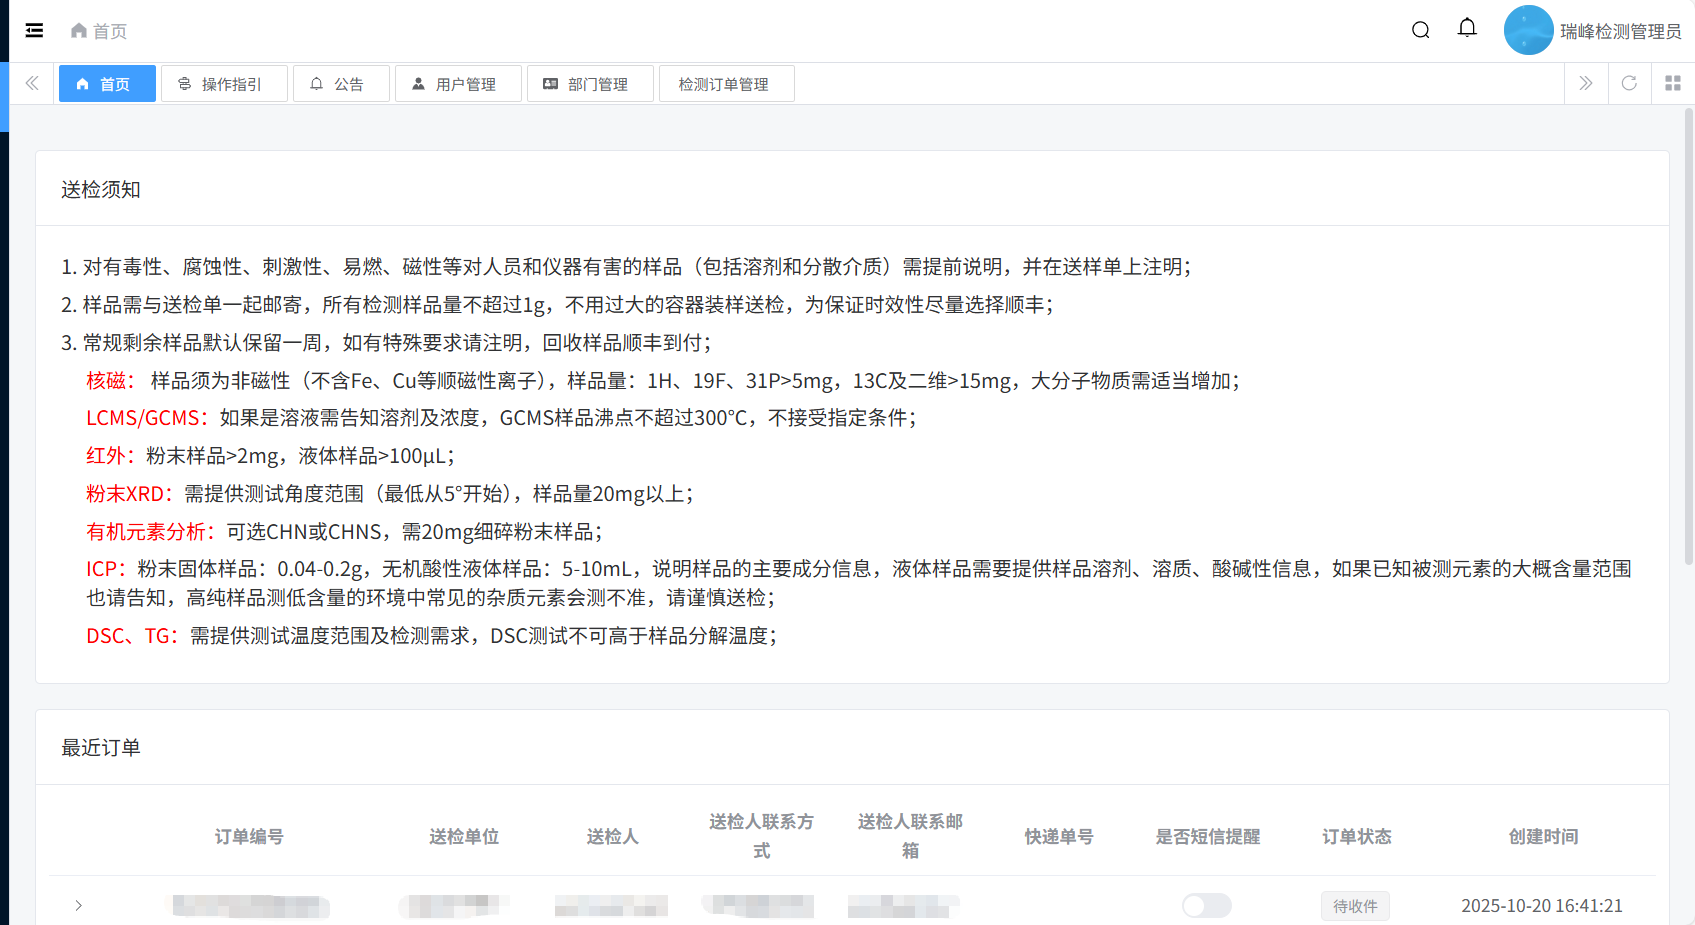Collapse the sidebar with the hamburger icon

pos(34,31)
